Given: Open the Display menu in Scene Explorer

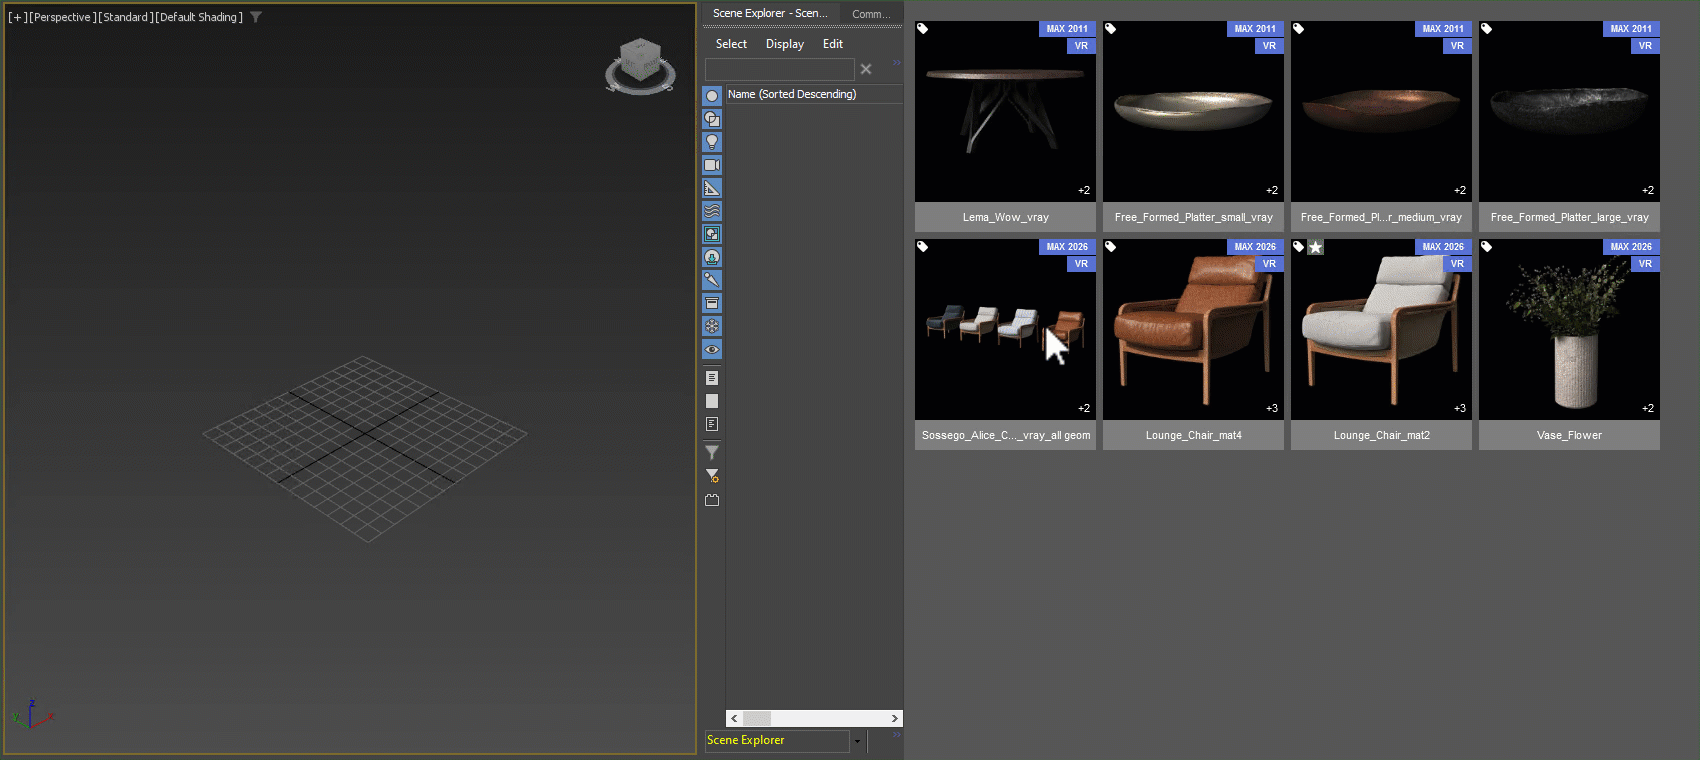Looking at the screenshot, I should [785, 44].
